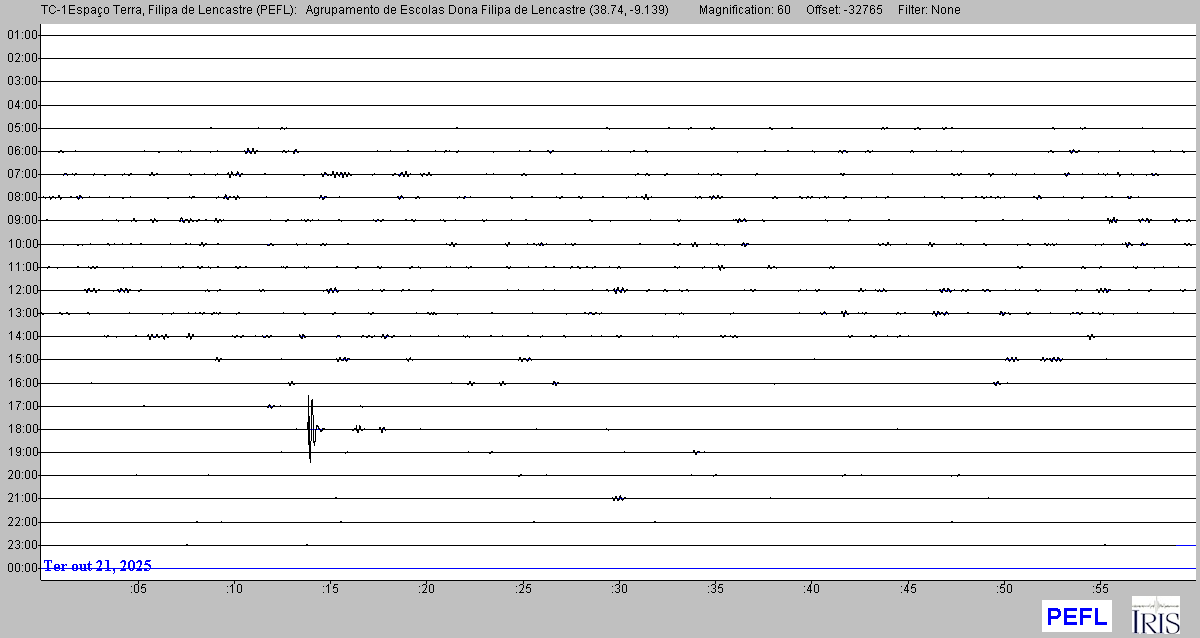Click the 18:00 hour label
The width and height of the screenshot is (1200, 638).
22,429
